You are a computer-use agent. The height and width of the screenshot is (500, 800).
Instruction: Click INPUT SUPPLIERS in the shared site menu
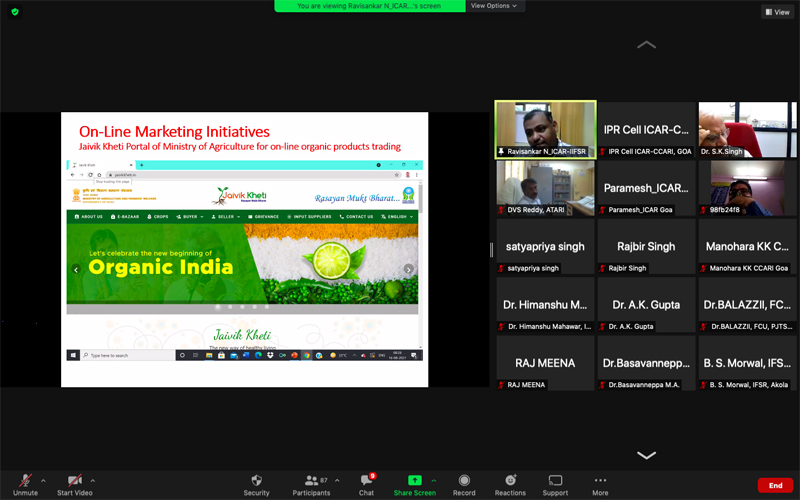click(309, 217)
